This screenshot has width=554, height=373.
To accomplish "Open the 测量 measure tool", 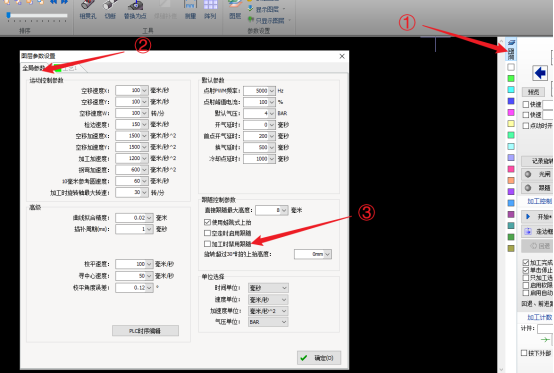I will (x=190, y=10).
